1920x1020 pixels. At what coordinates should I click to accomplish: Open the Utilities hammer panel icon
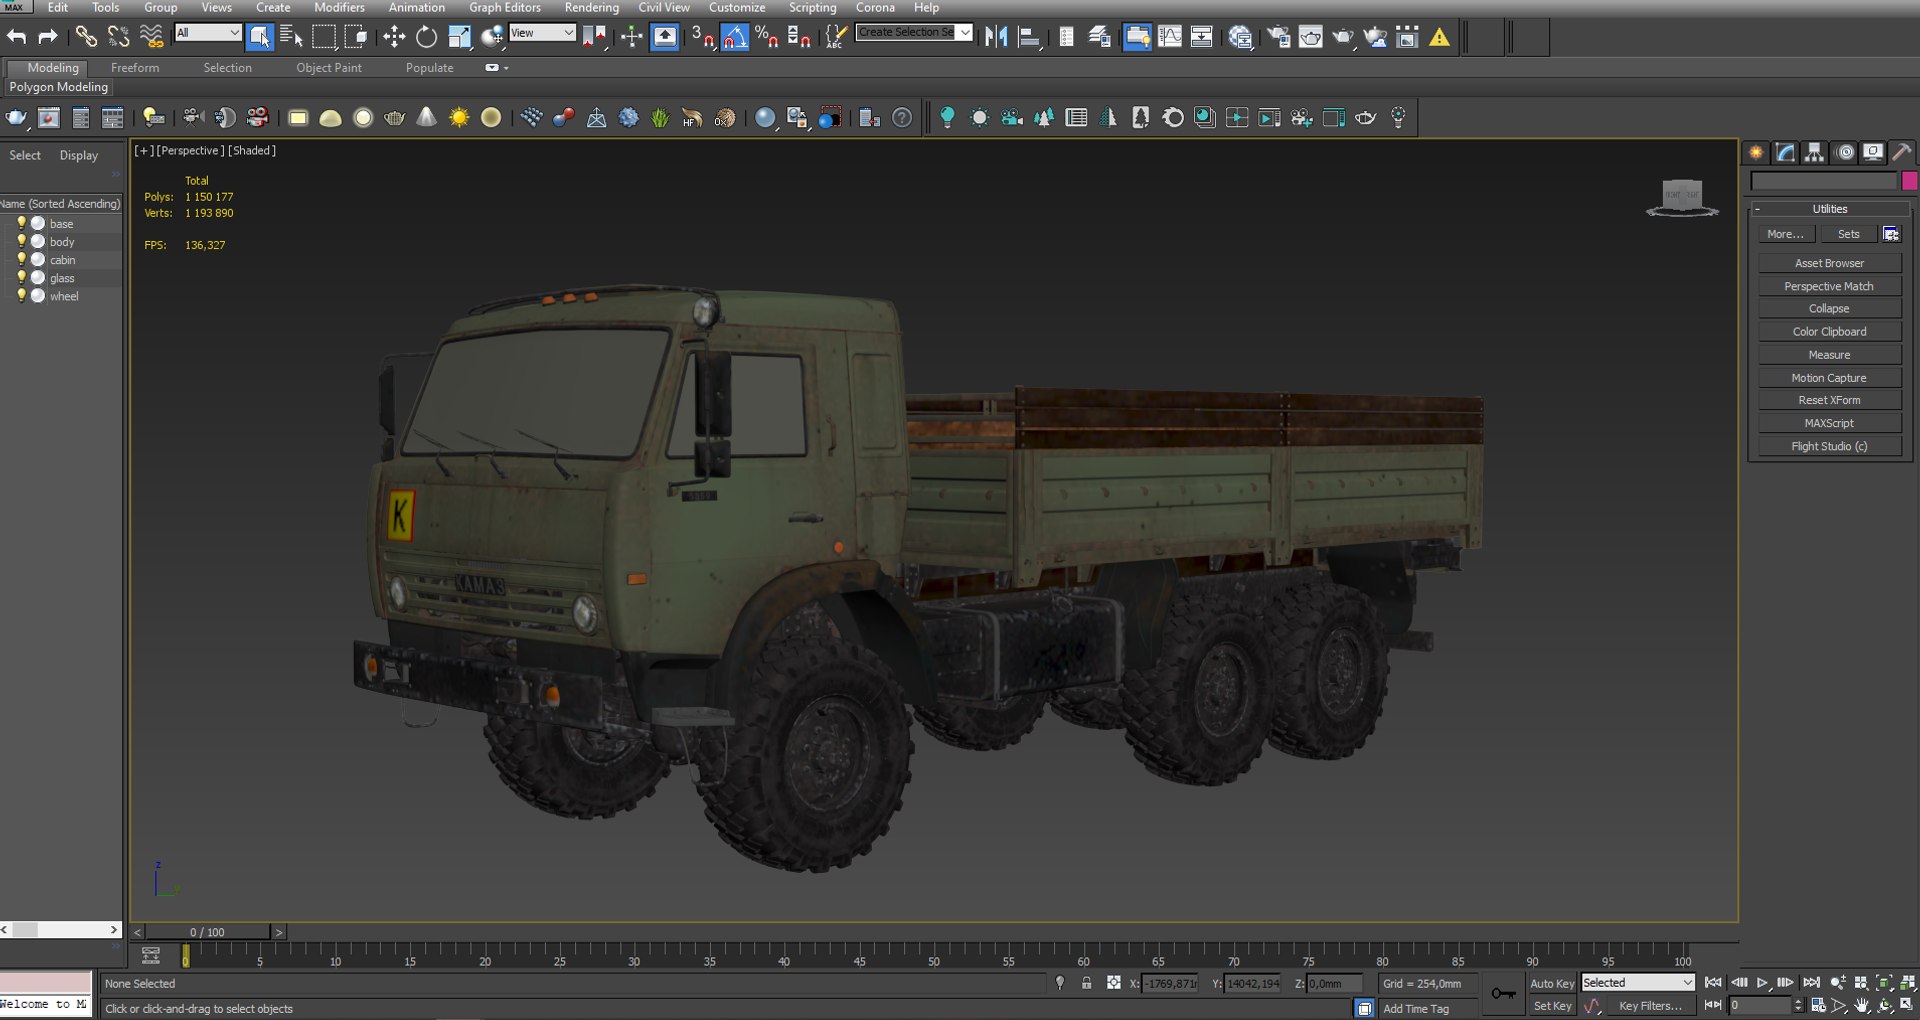click(1901, 152)
